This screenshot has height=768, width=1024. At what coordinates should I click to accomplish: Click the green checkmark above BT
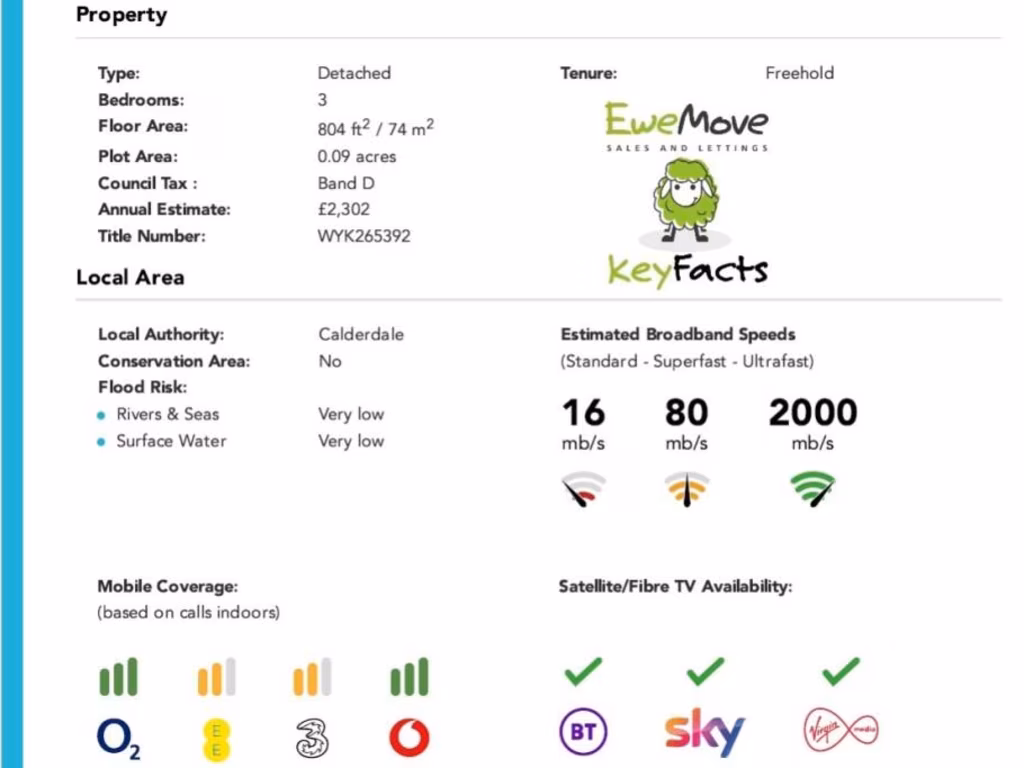[583, 672]
